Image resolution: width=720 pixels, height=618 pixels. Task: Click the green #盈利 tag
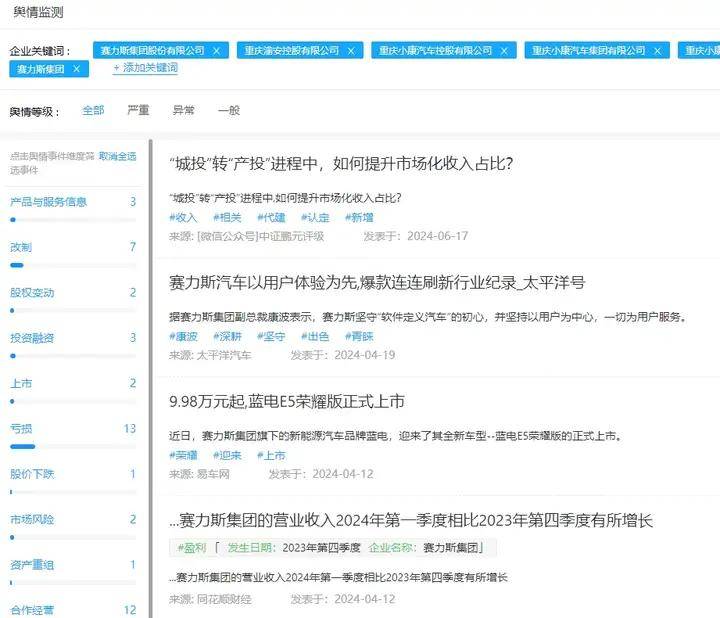pos(192,548)
